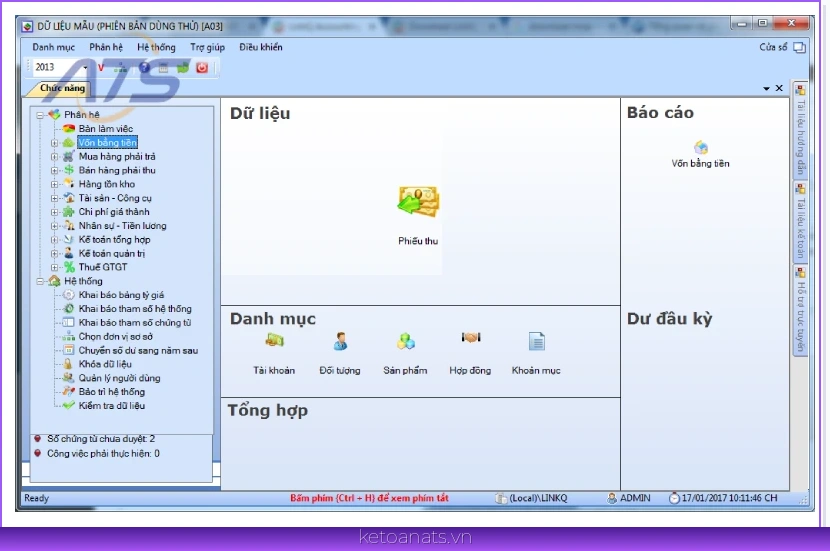Click the (Local)\LINKQ database status entry
The height and width of the screenshot is (551, 830).
tap(531, 498)
